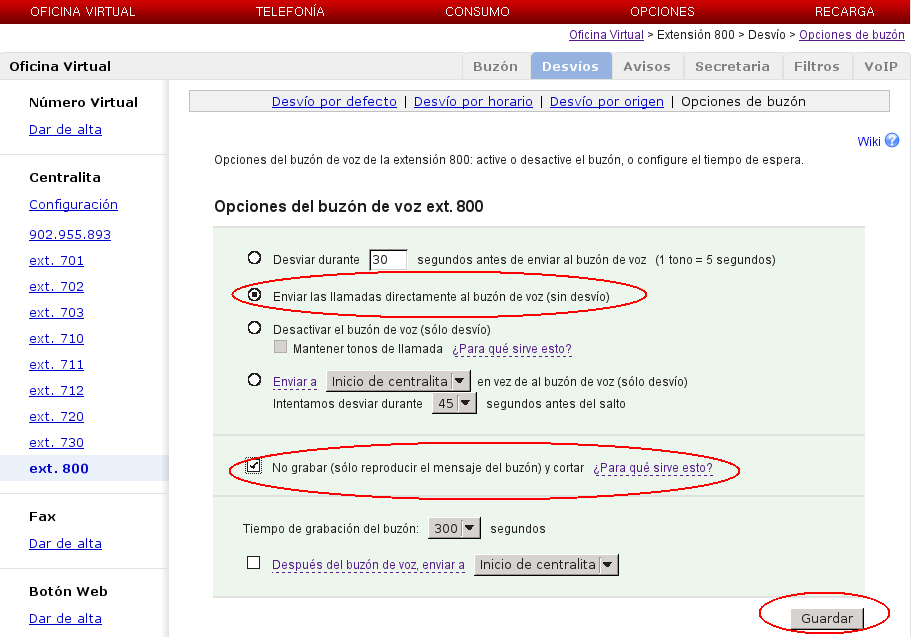Open the Secretaria tab
This screenshot has height=637, width=911.
point(732,66)
